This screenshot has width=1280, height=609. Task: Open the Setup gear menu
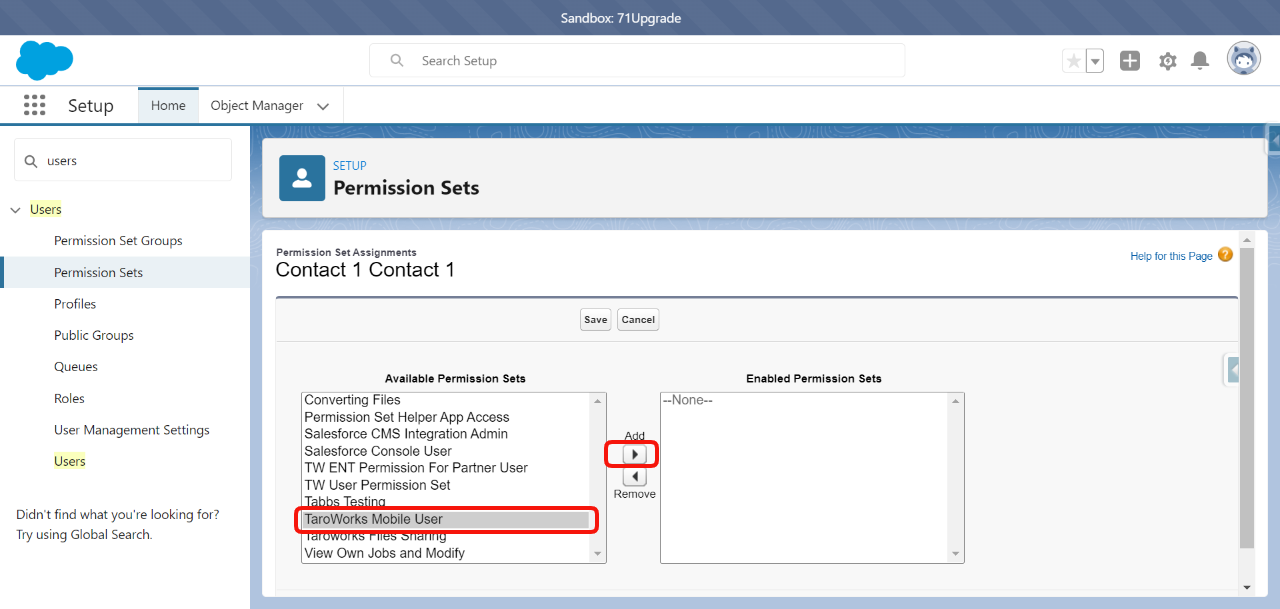[x=1167, y=61]
